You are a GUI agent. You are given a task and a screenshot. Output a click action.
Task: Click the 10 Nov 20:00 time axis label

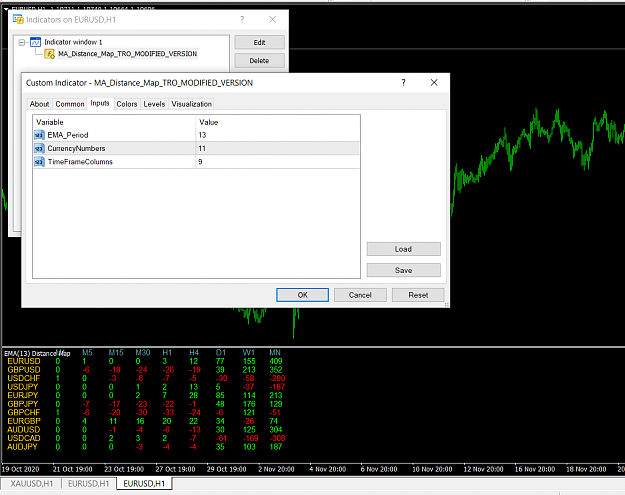[432, 469]
